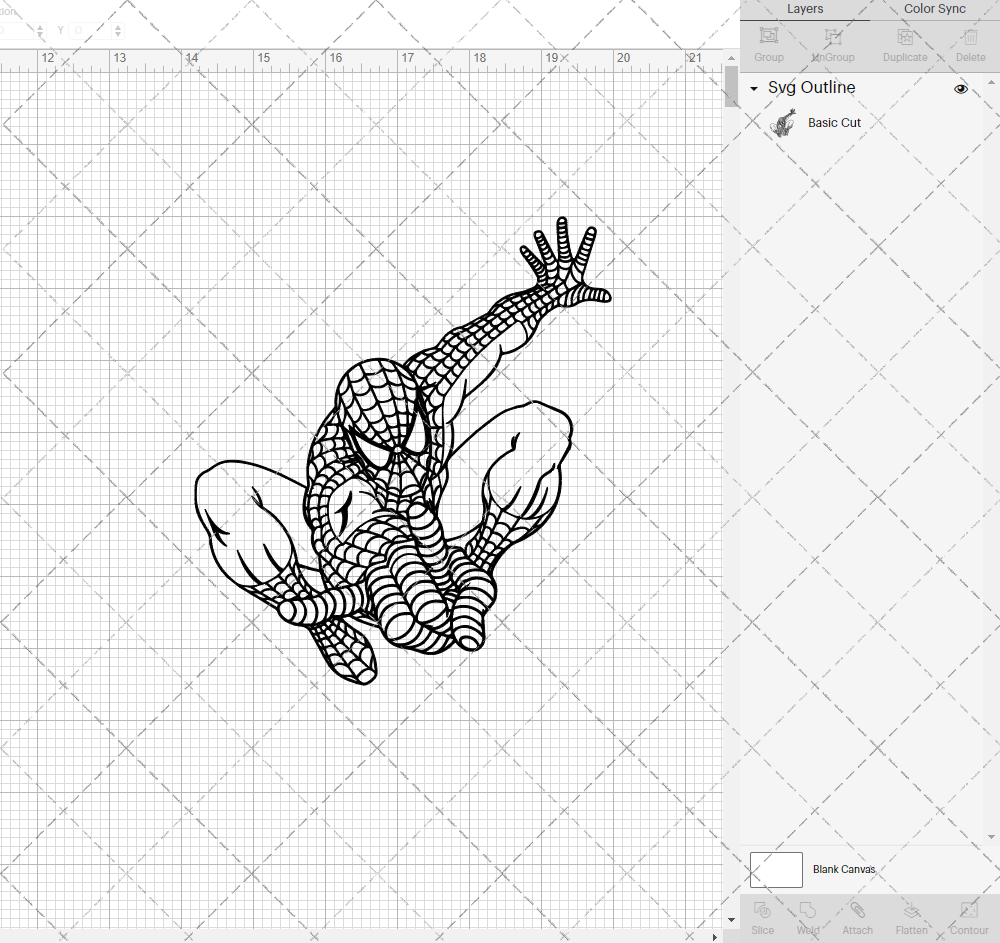Click the canvas vertical scrollbar
1000x943 pixels.
click(731, 88)
